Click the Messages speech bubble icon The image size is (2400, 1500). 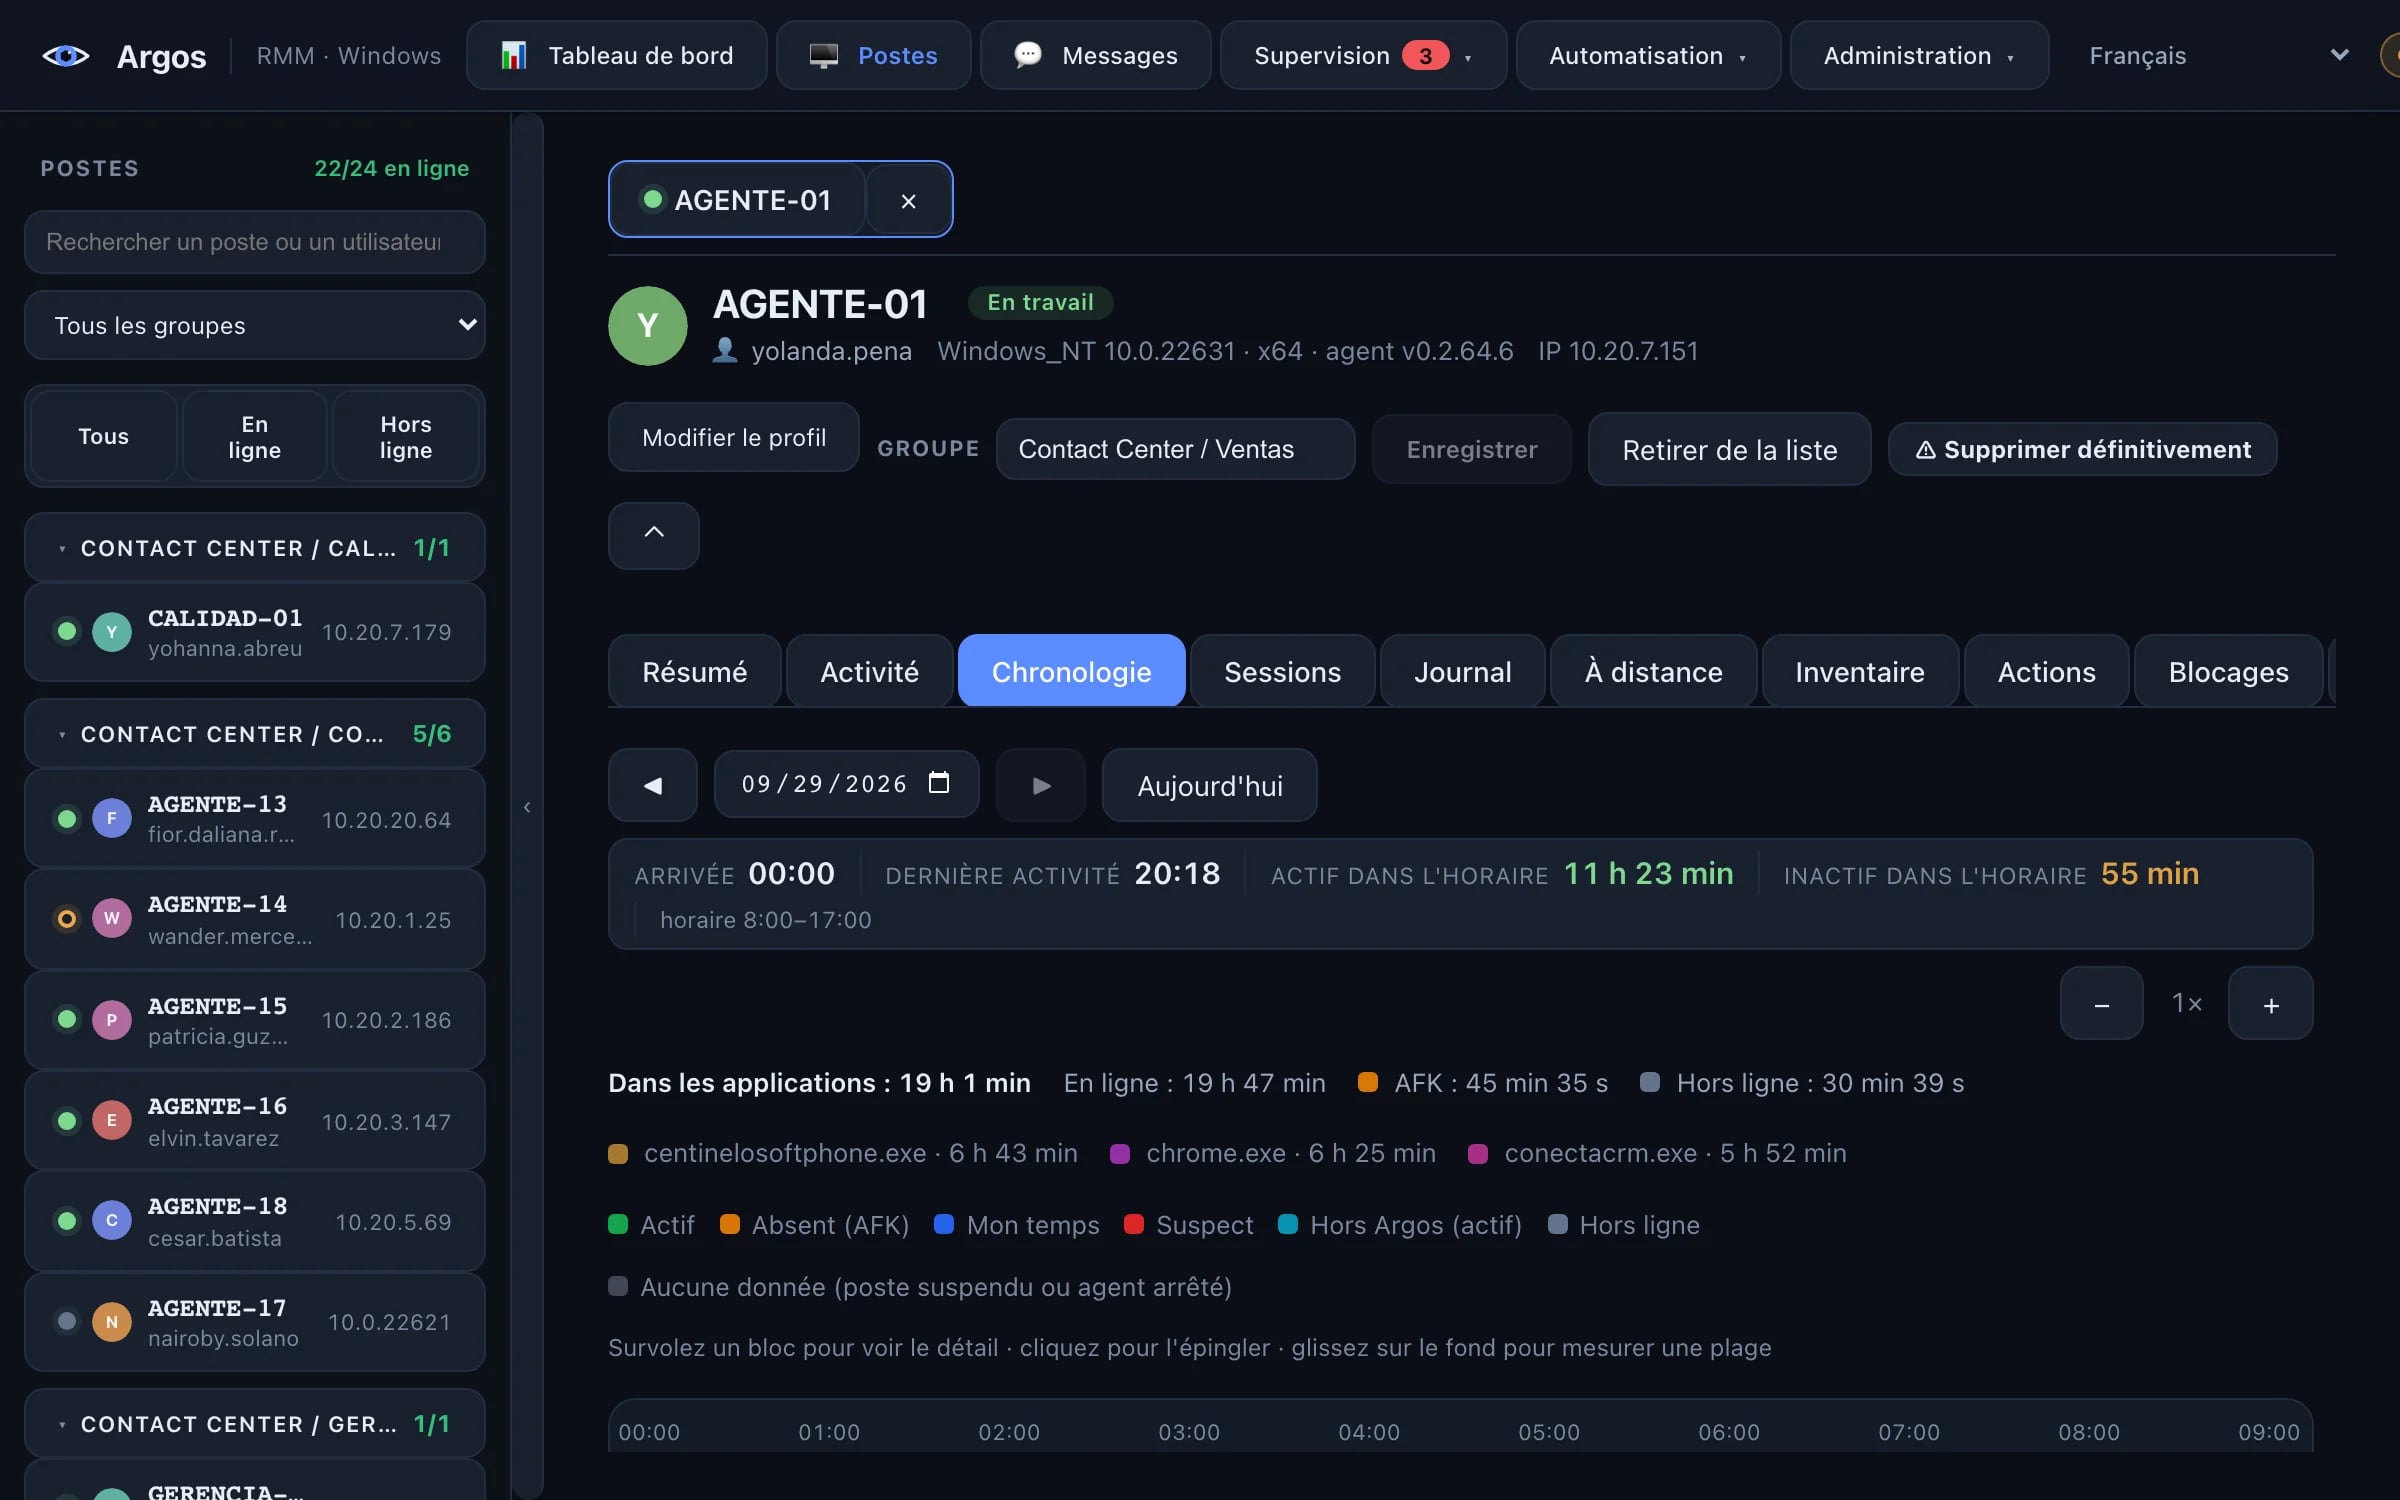tap(1028, 55)
